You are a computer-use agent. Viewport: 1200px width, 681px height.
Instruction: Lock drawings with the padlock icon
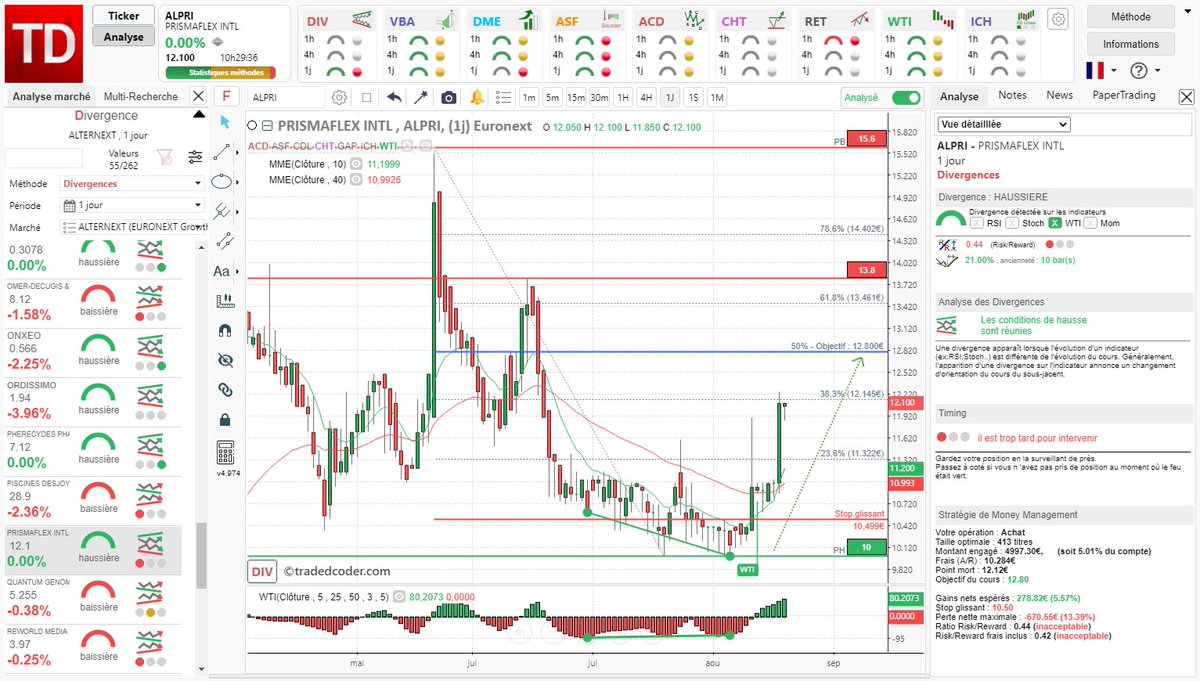(224, 419)
